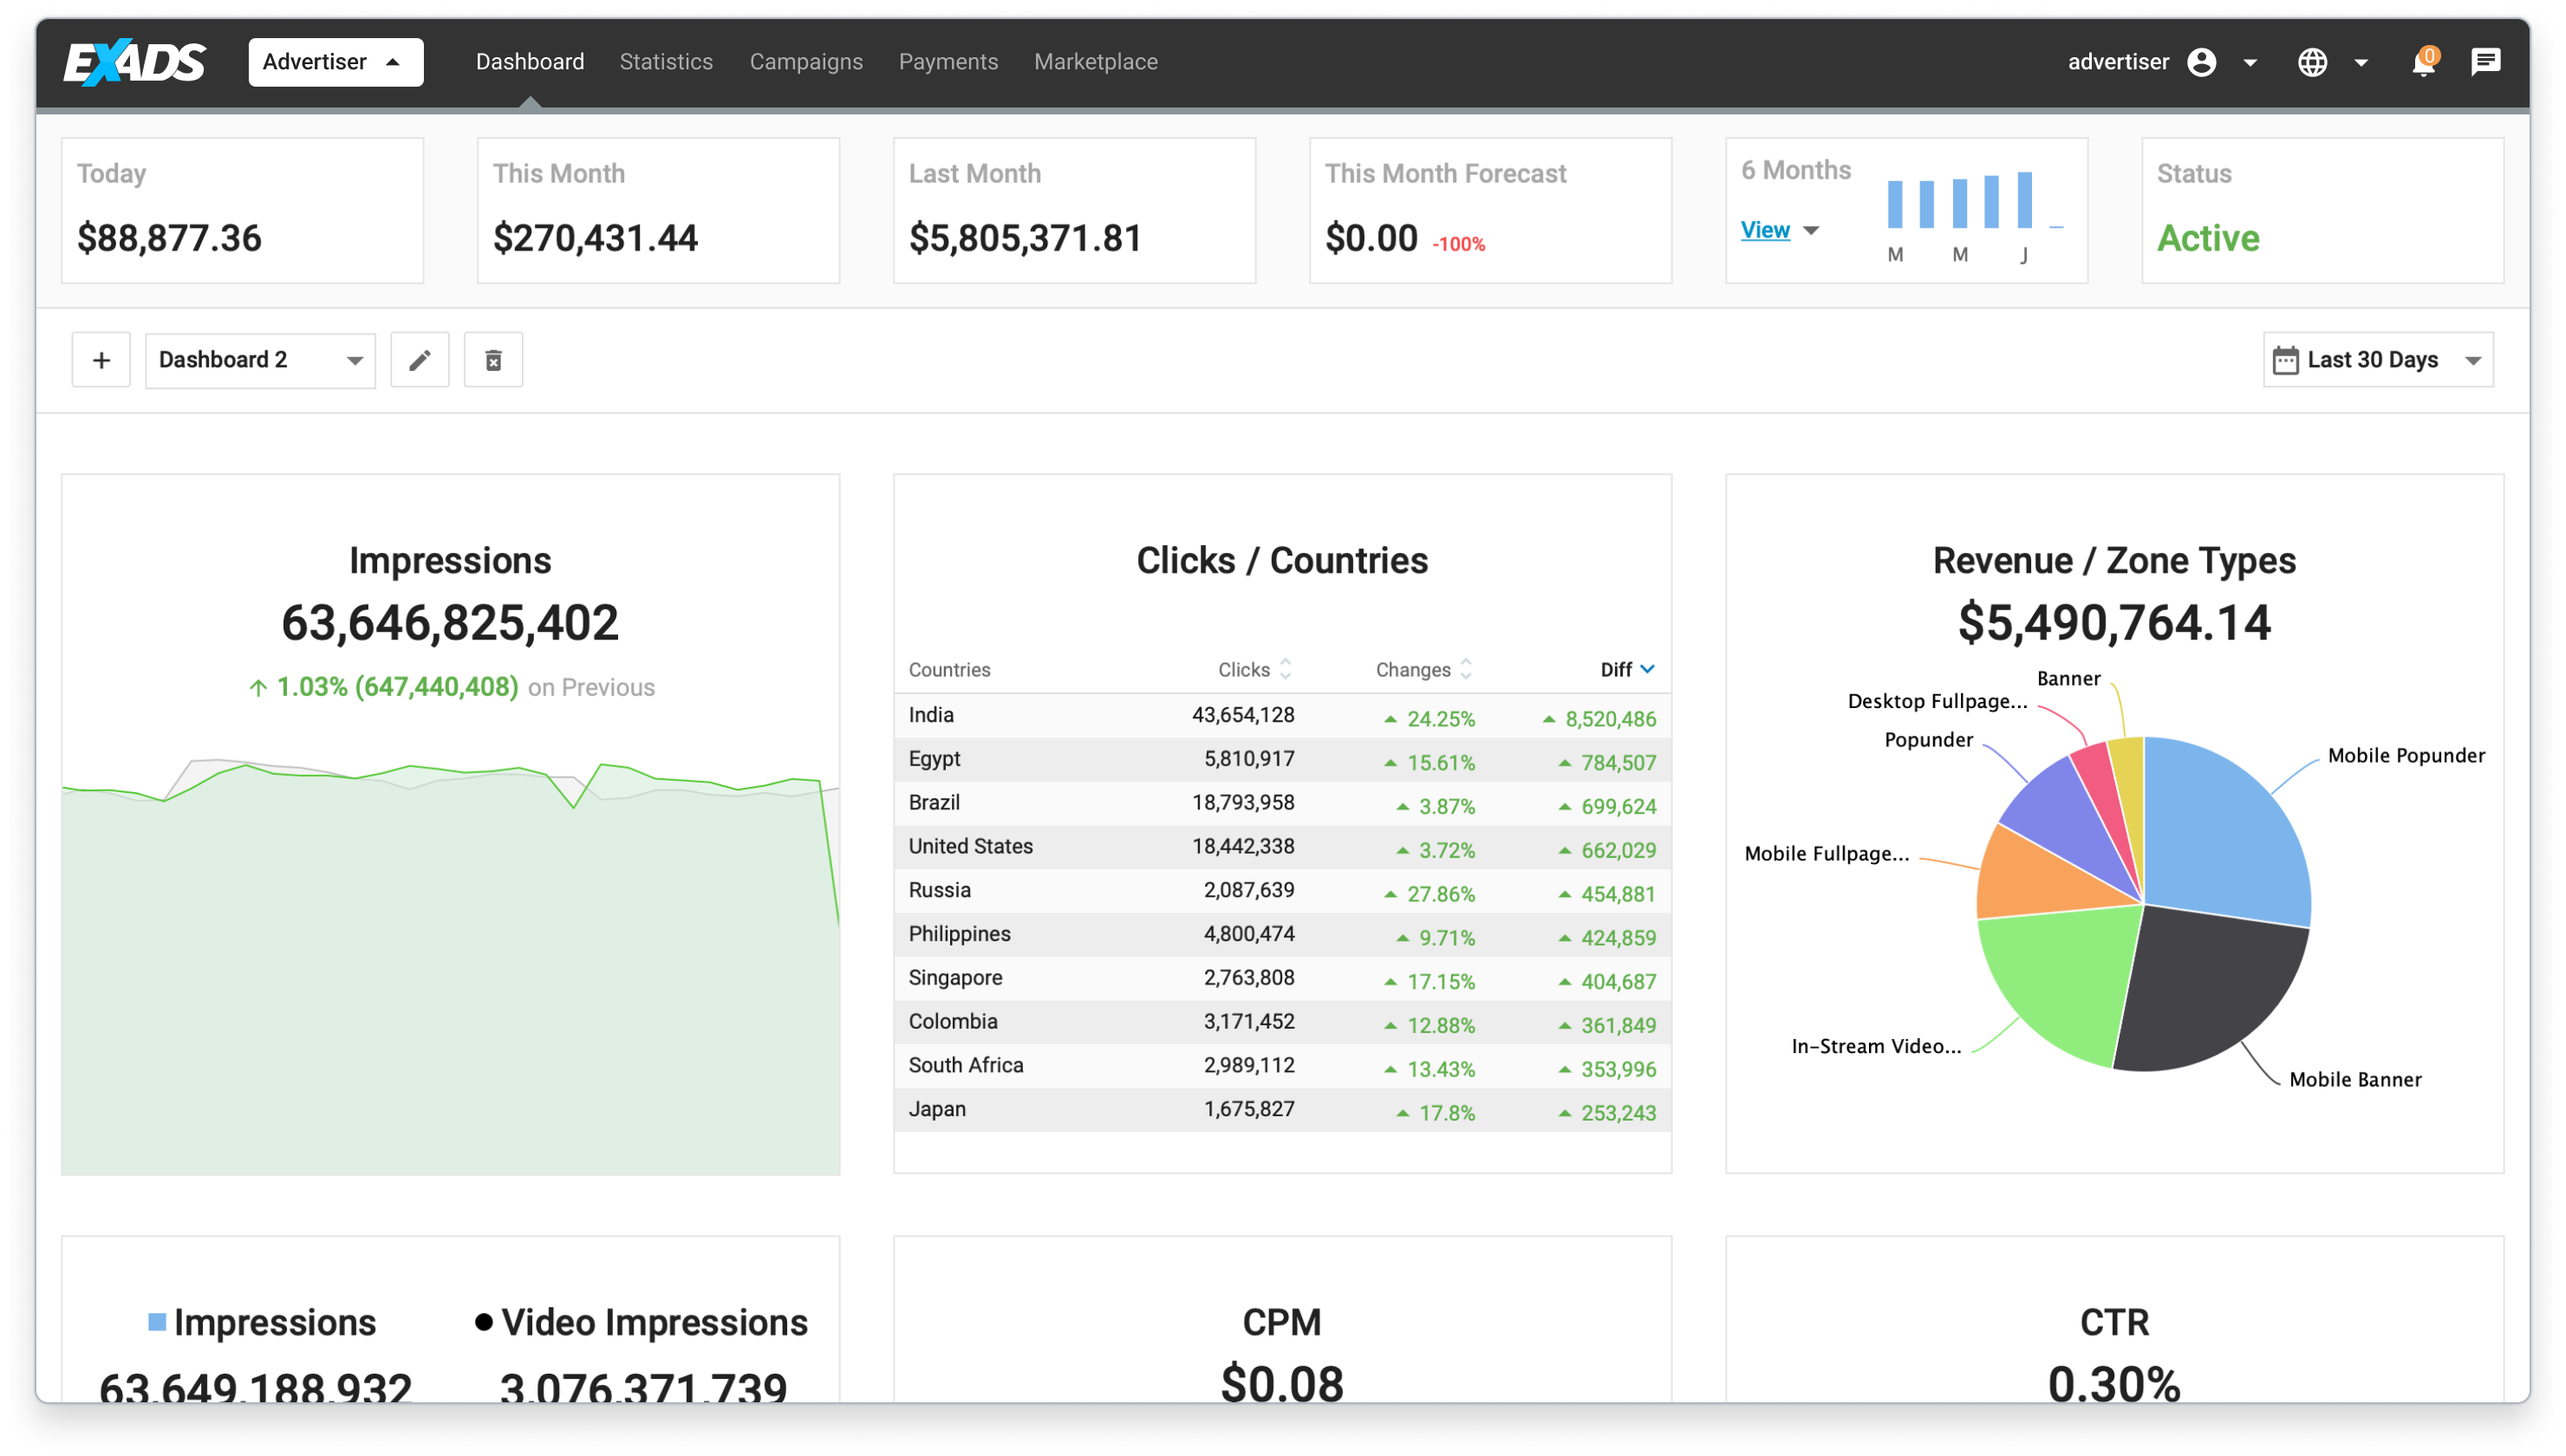Switch to the Campaigns tab
The image size is (2566, 1456).
tap(805, 60)
